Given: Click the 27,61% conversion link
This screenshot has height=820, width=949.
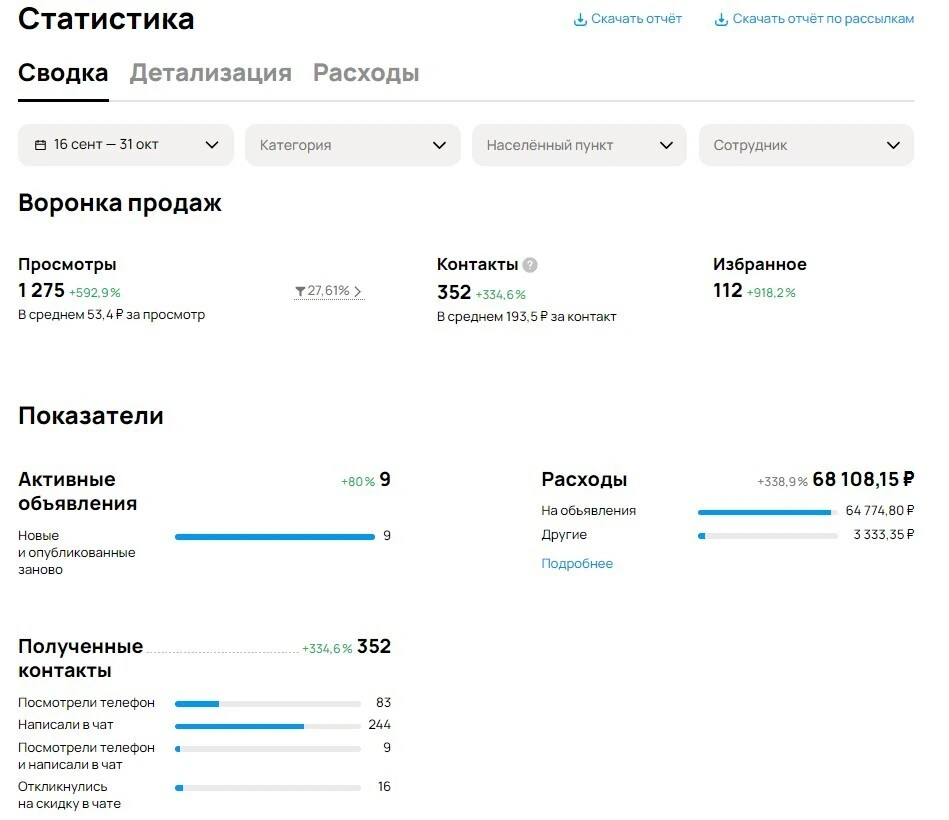Looking at the screenshot, I should click(x=329, y=291).
